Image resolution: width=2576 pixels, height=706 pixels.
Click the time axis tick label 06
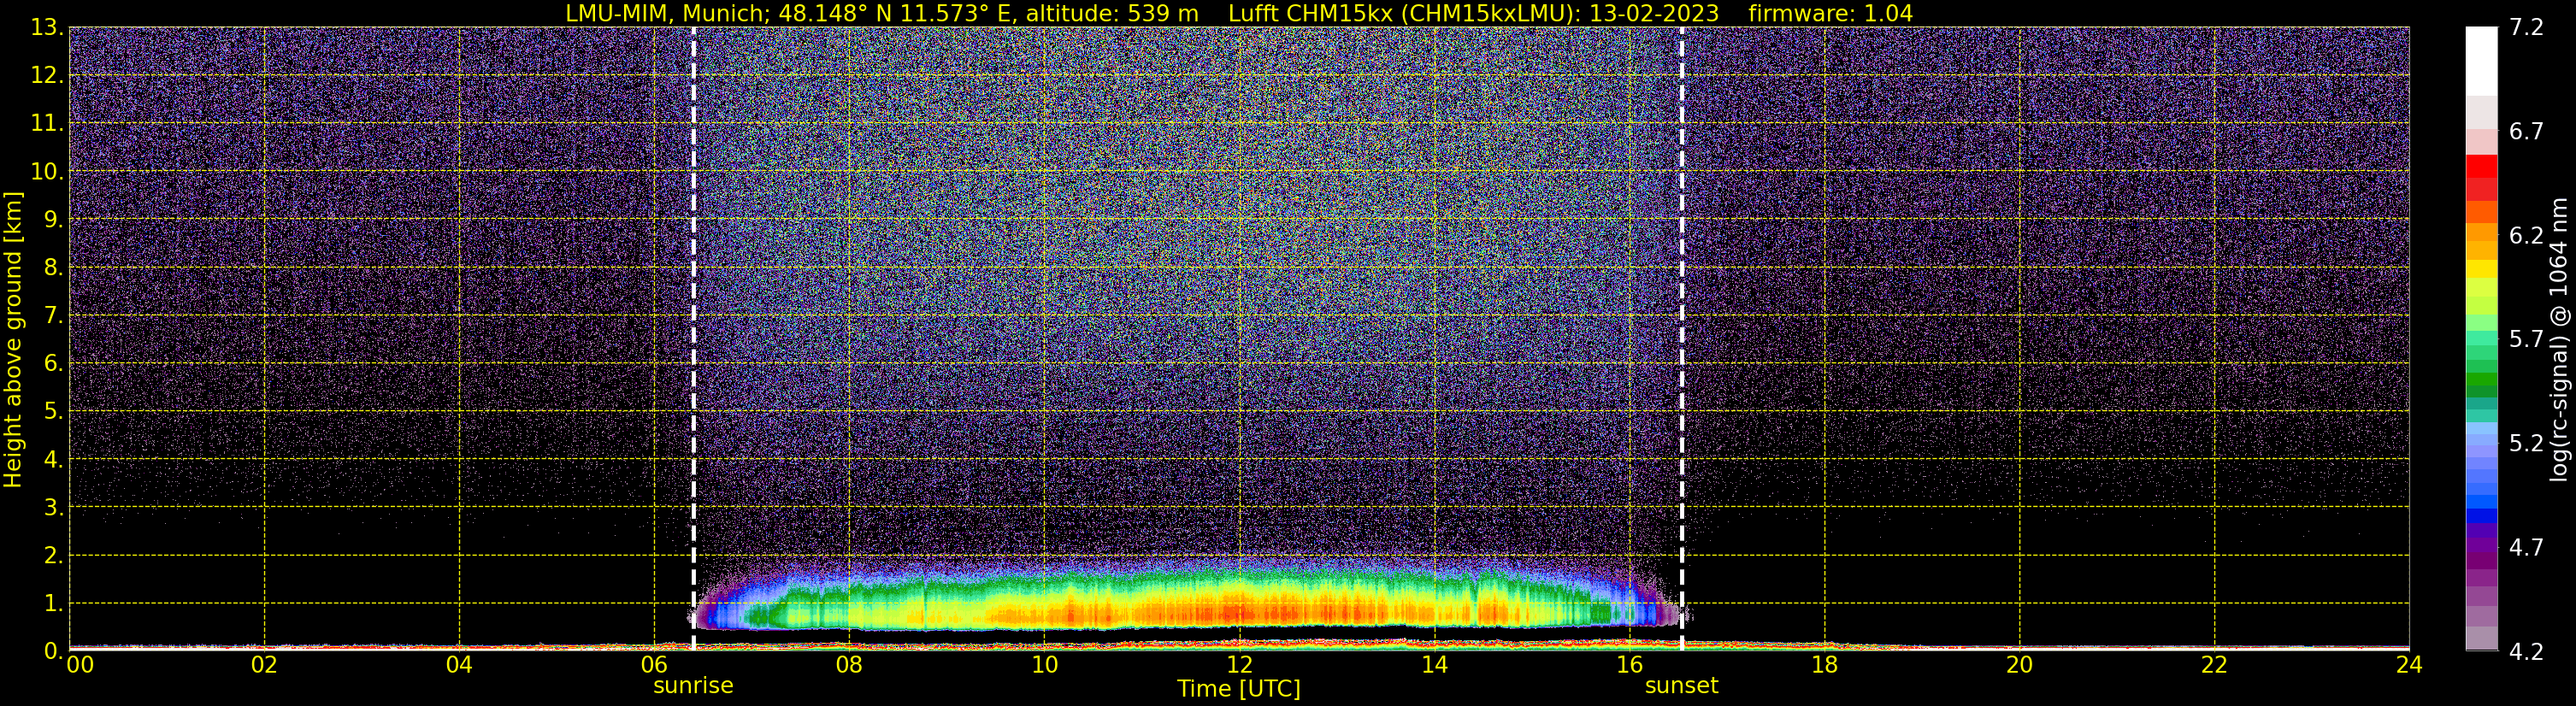click(x=654, y=666)
